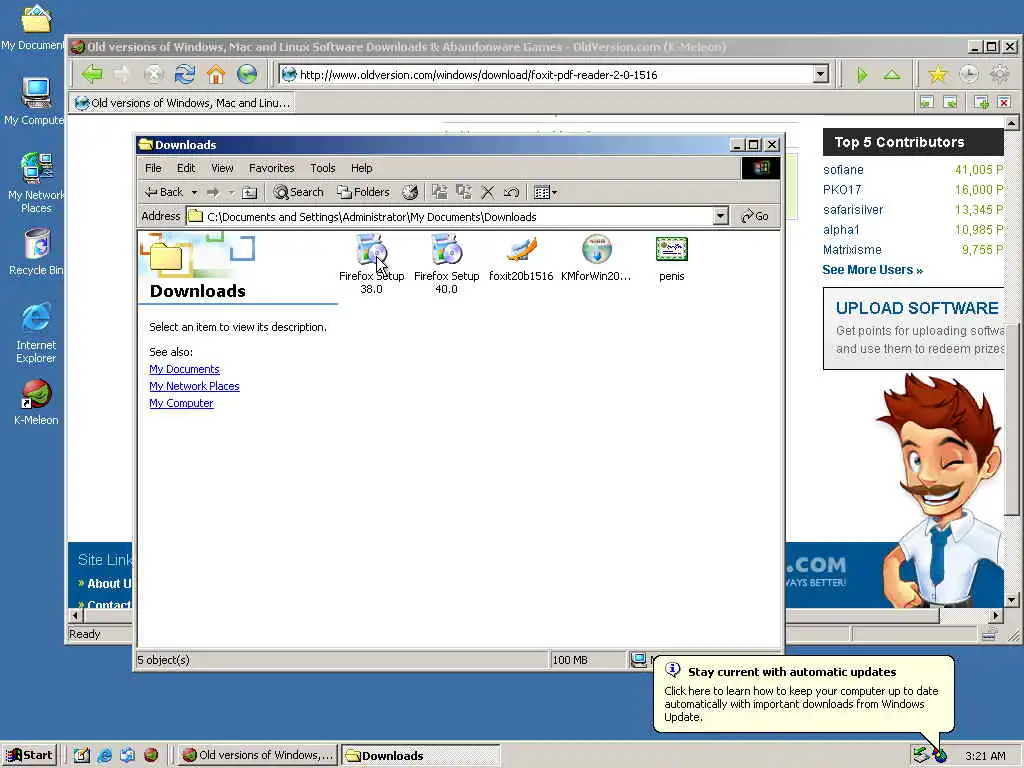1024x768 pixels.
Task: Open the Views dropdown button
Action: point(545,192)
